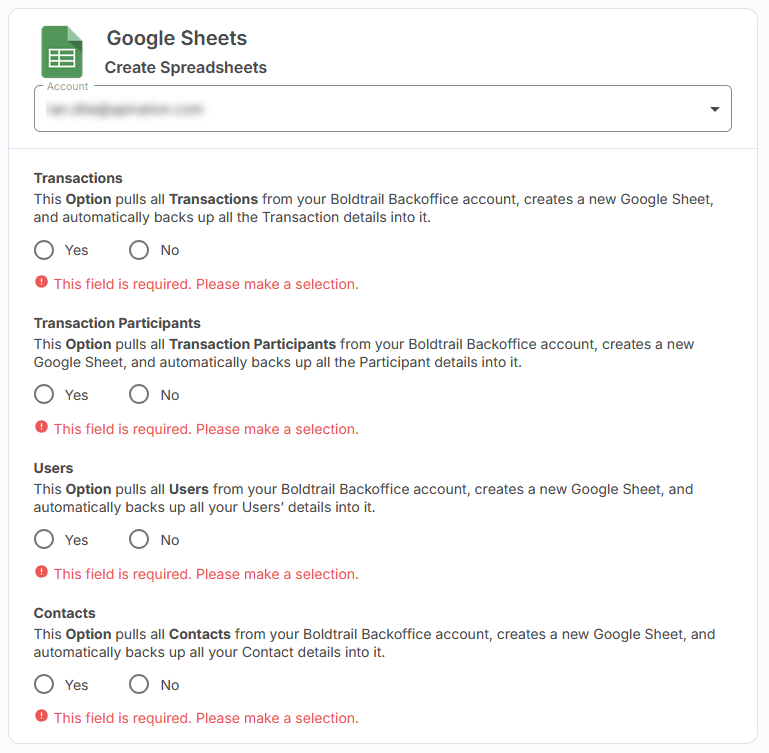Click the Contacts section heading

[x=65, y=613]
